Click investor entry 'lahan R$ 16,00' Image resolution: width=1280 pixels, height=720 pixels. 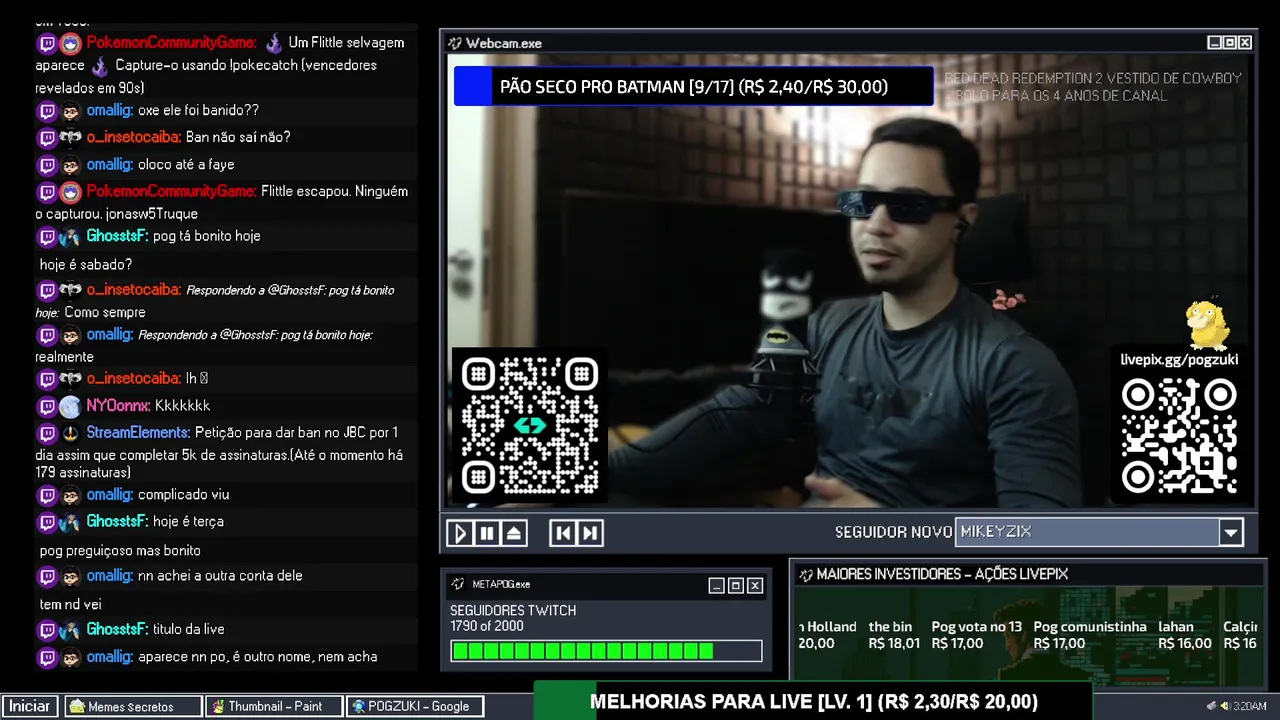(x=1185, y=635)
